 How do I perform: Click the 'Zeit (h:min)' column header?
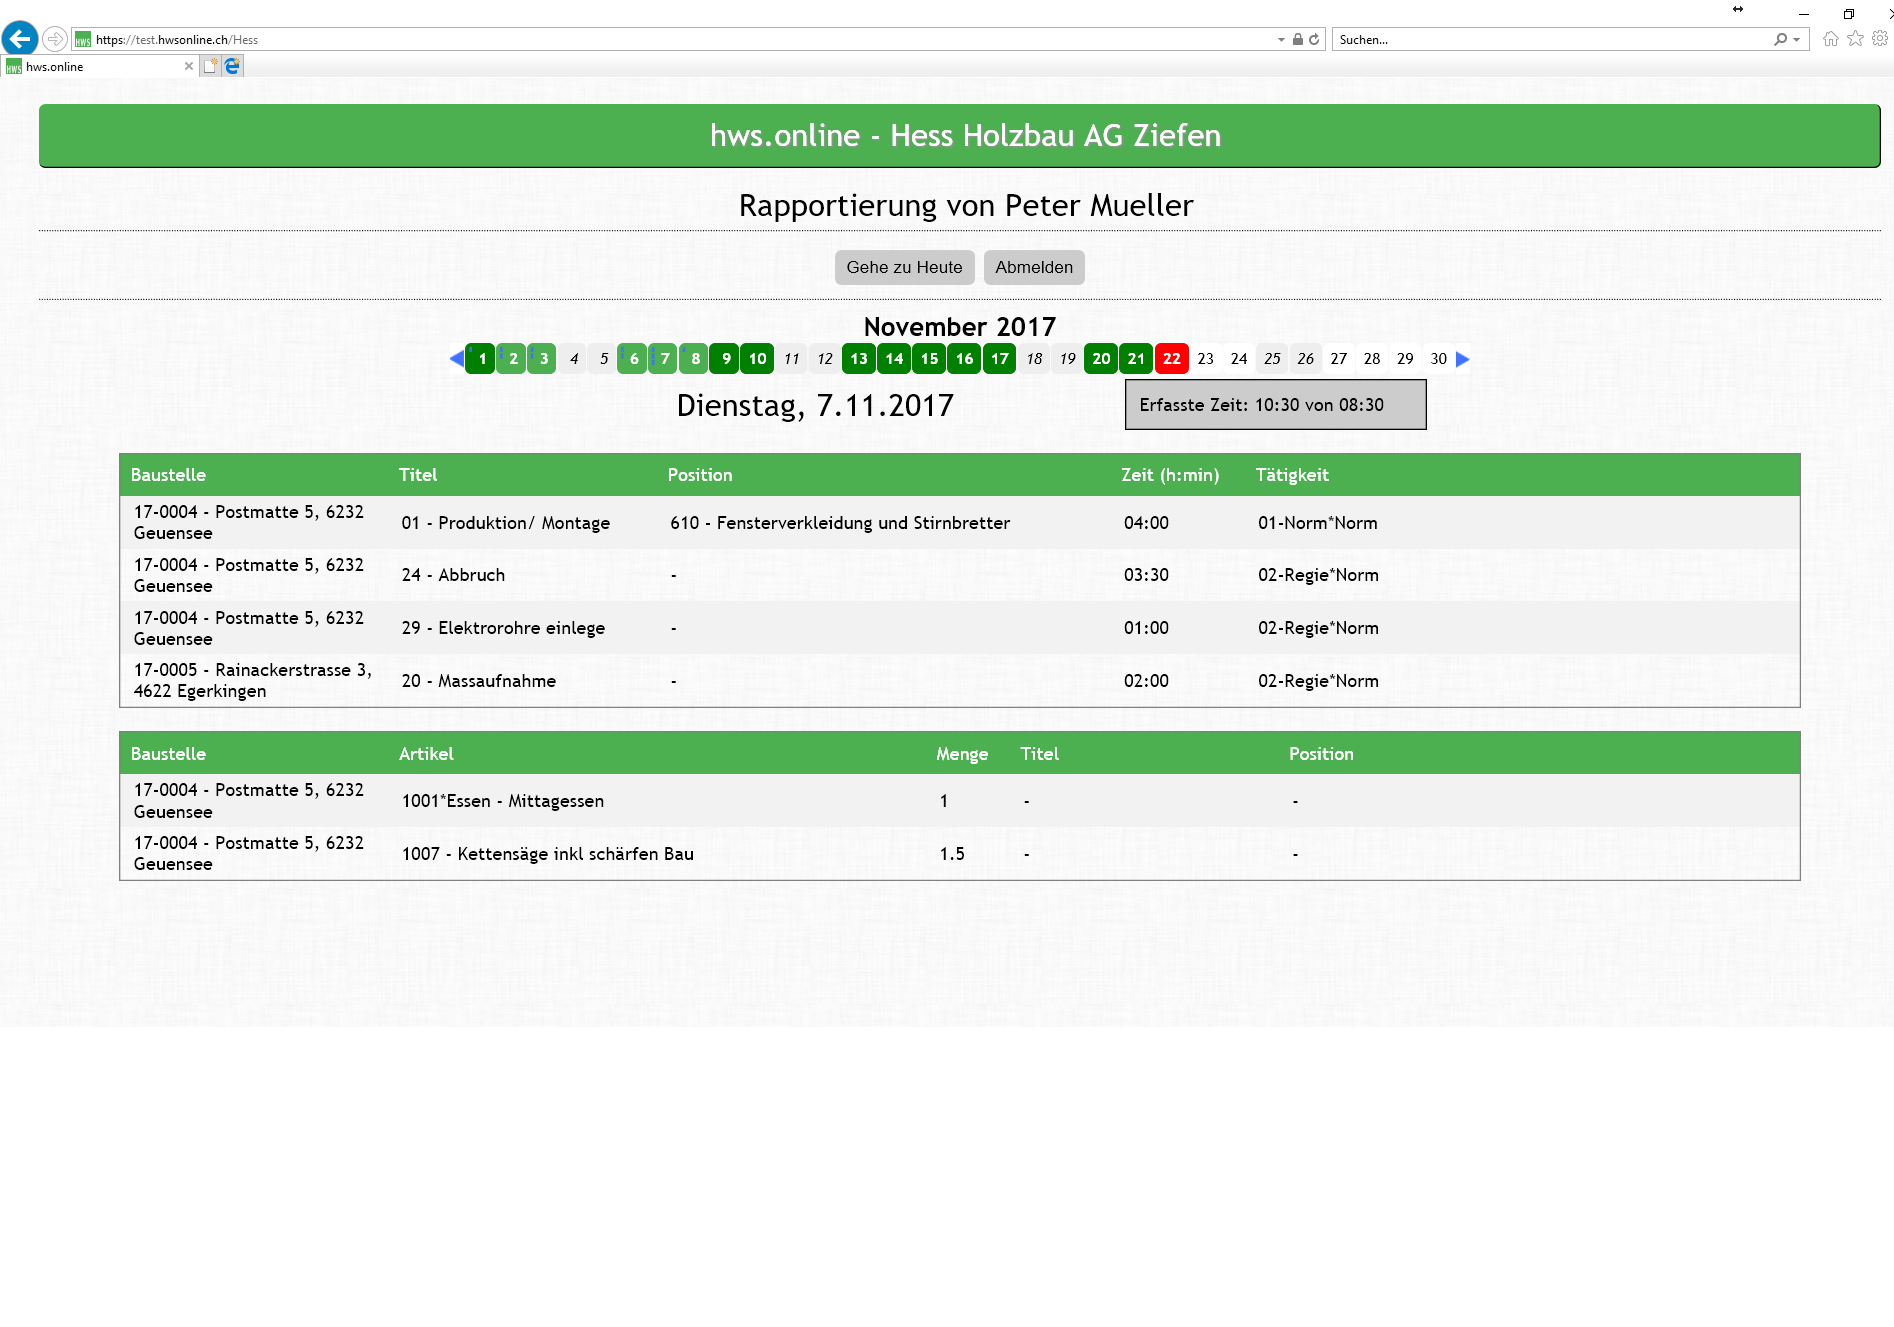[x=1170, y=475]
